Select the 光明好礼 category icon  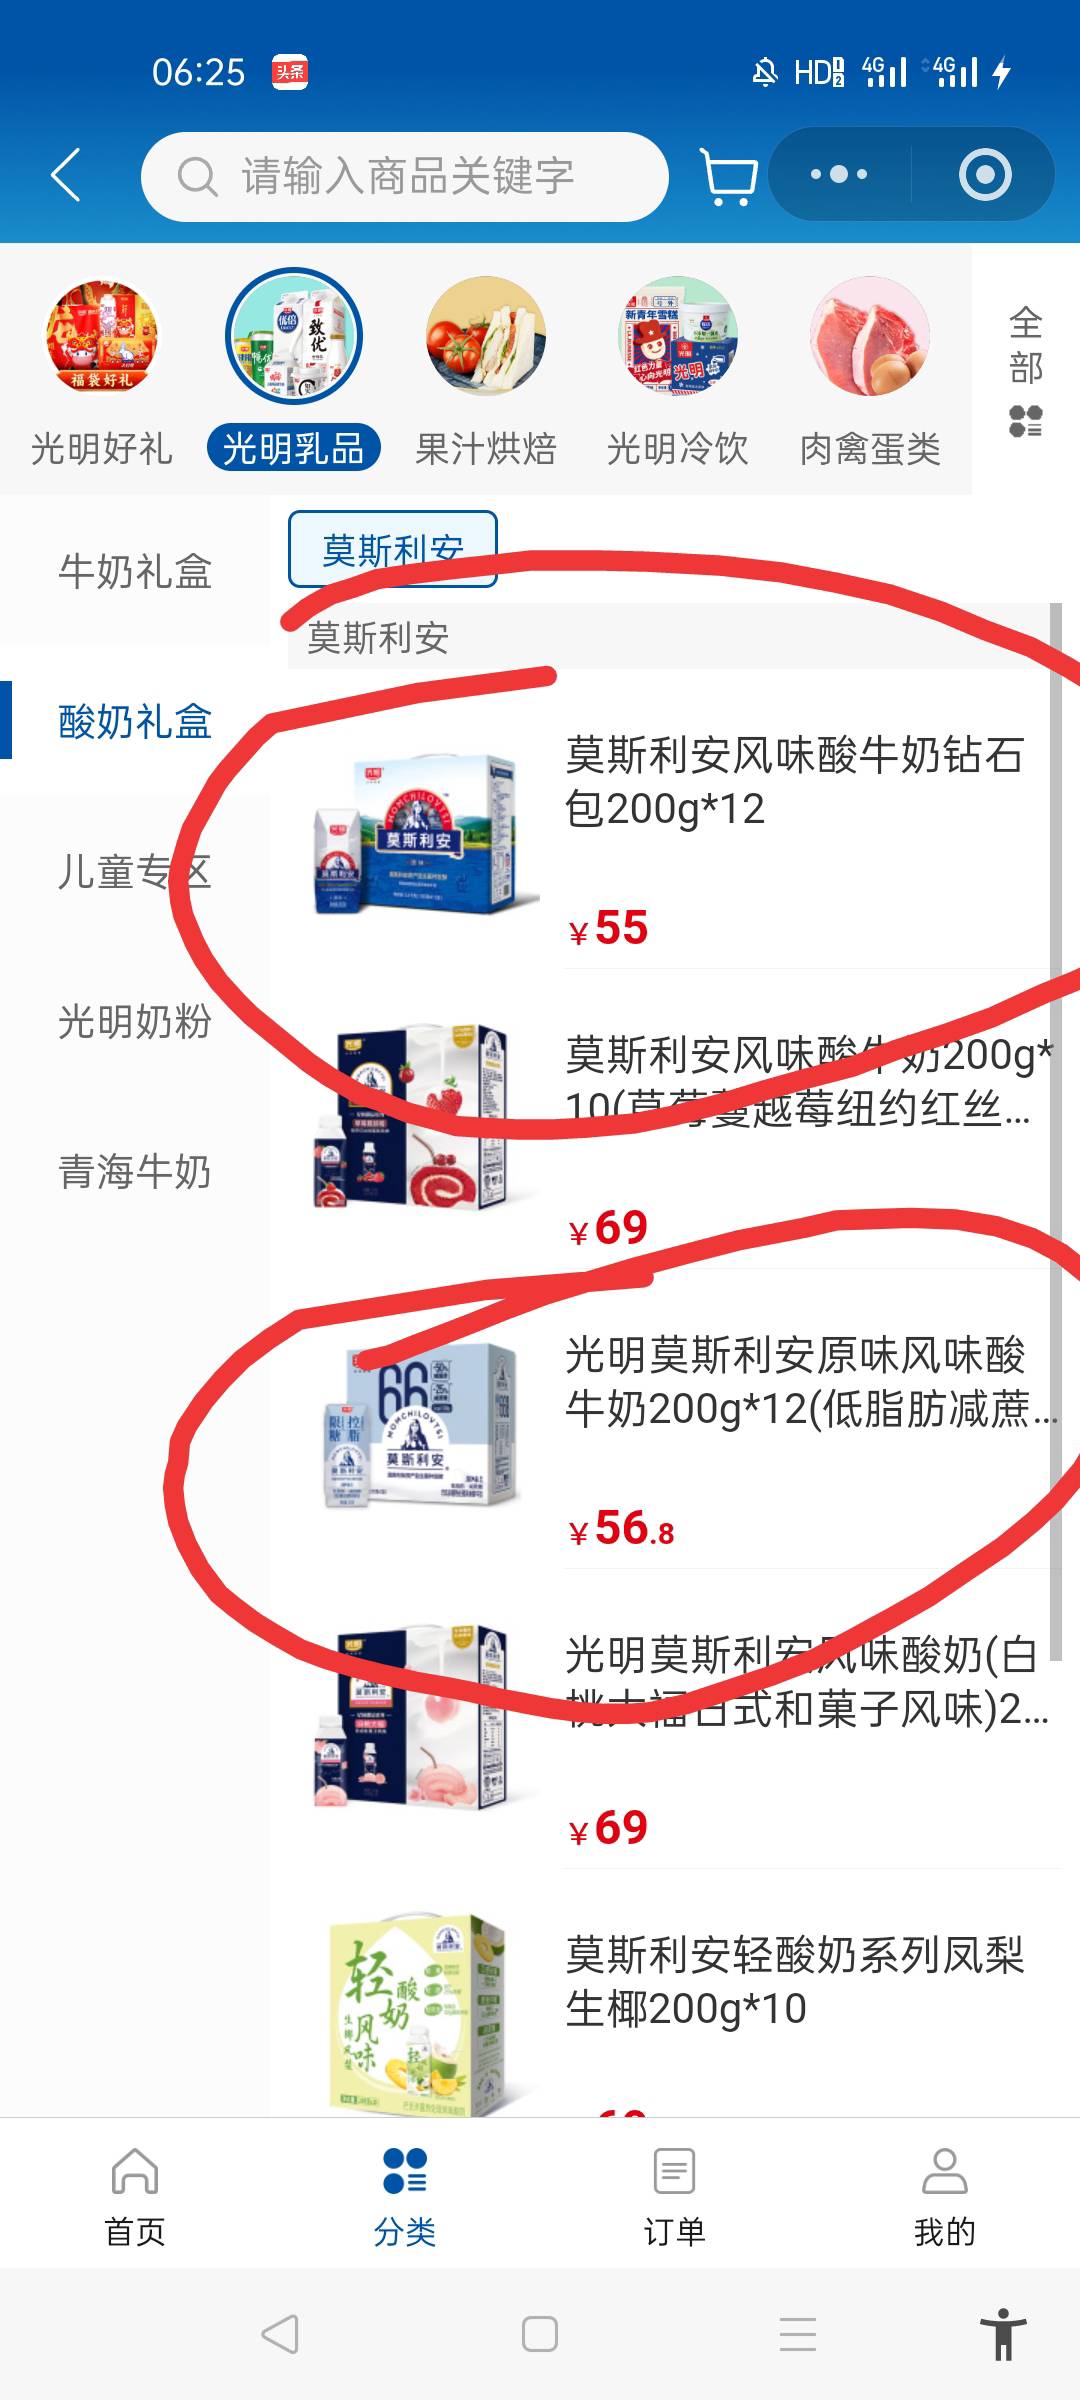click(101, 337)
